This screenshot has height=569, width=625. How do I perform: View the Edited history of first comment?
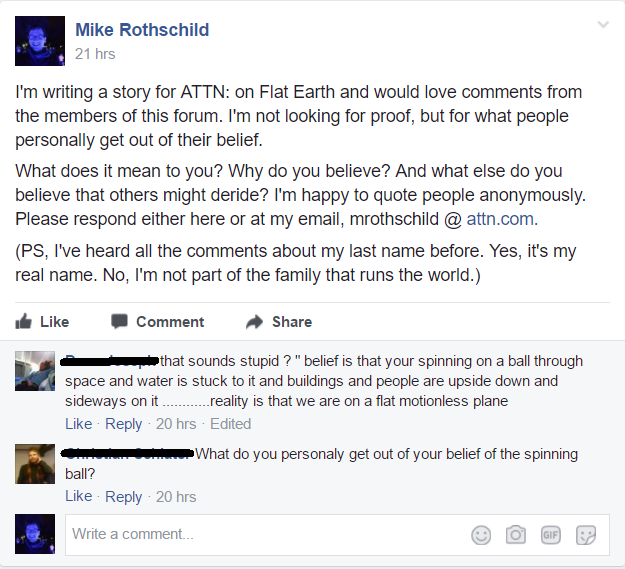(230, 424)
